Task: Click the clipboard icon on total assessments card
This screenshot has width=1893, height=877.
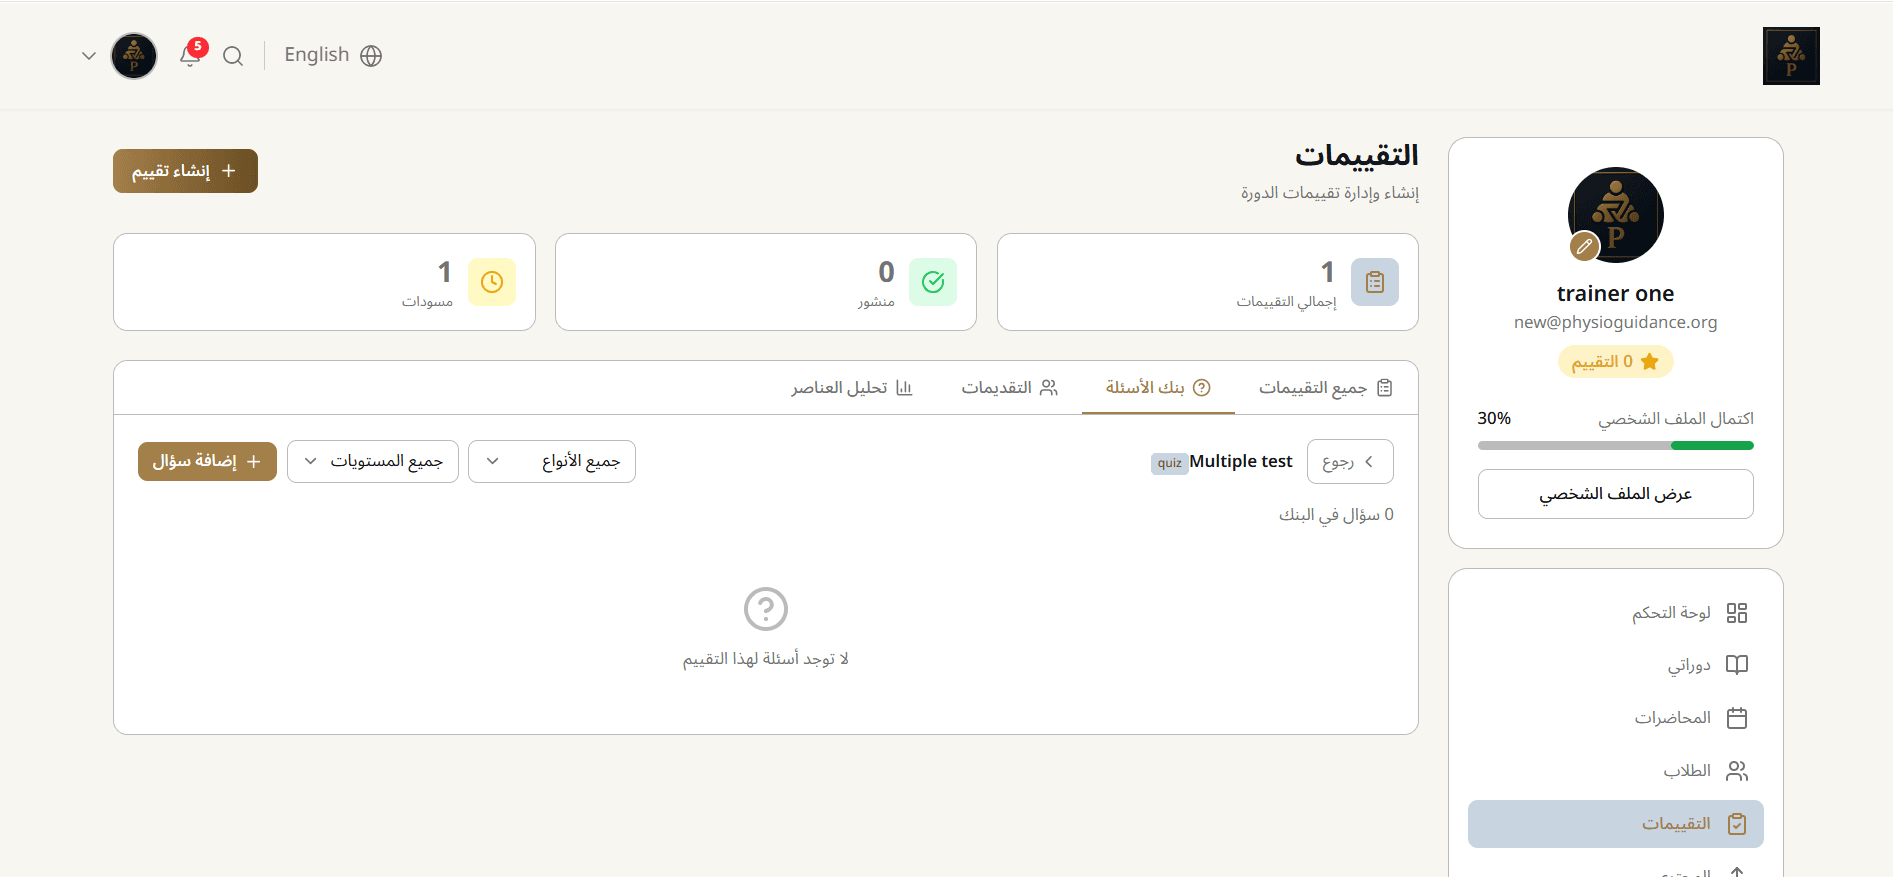Action: pos(1375,282)
